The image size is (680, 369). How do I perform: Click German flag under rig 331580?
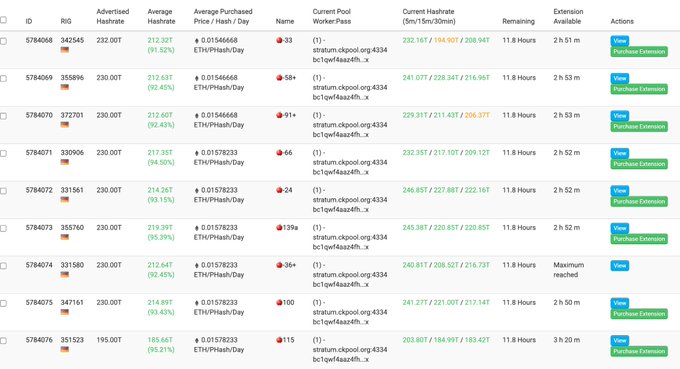[x=65, y=274]
